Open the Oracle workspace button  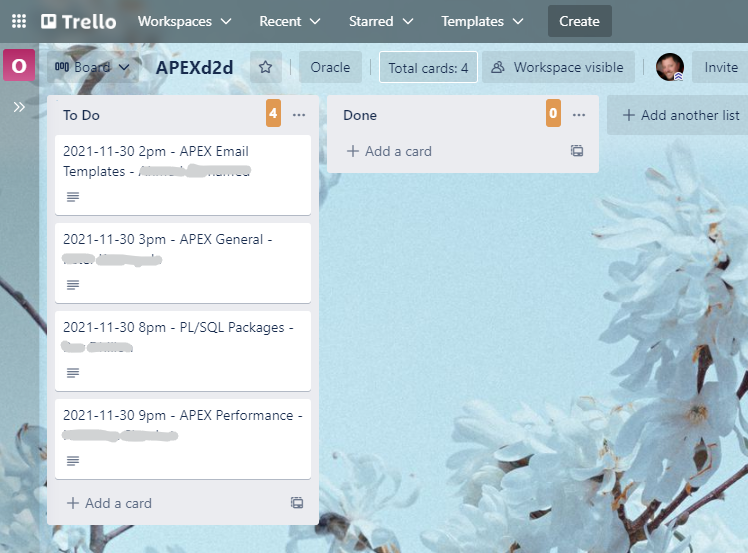330,67
